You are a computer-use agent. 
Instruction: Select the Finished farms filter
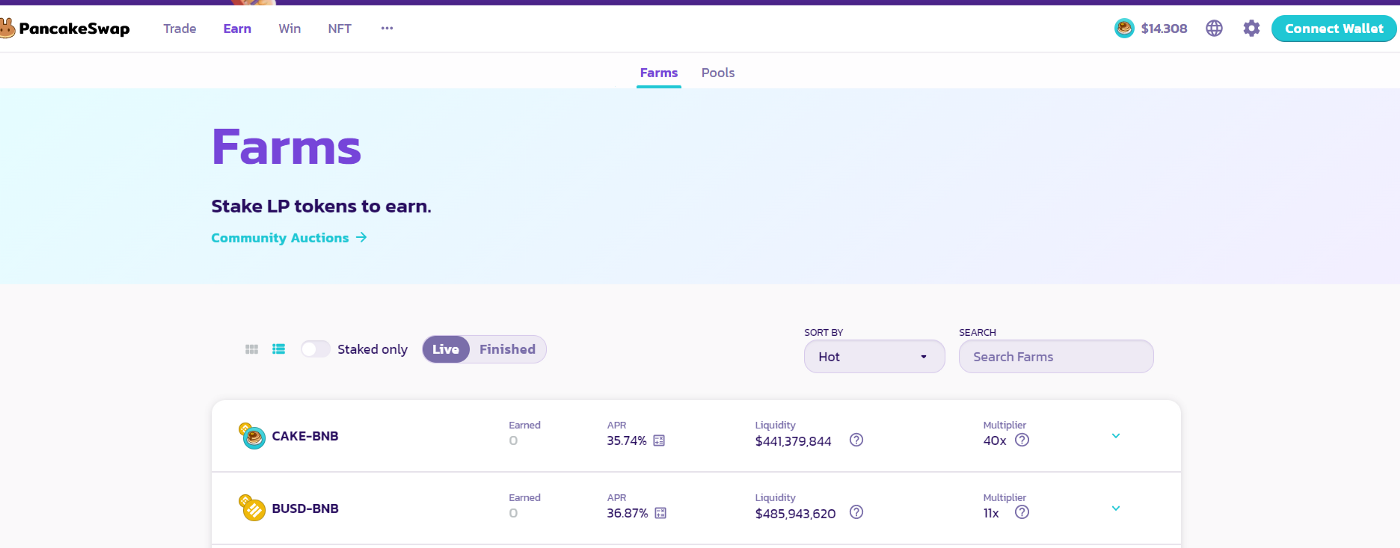[507, 349]
